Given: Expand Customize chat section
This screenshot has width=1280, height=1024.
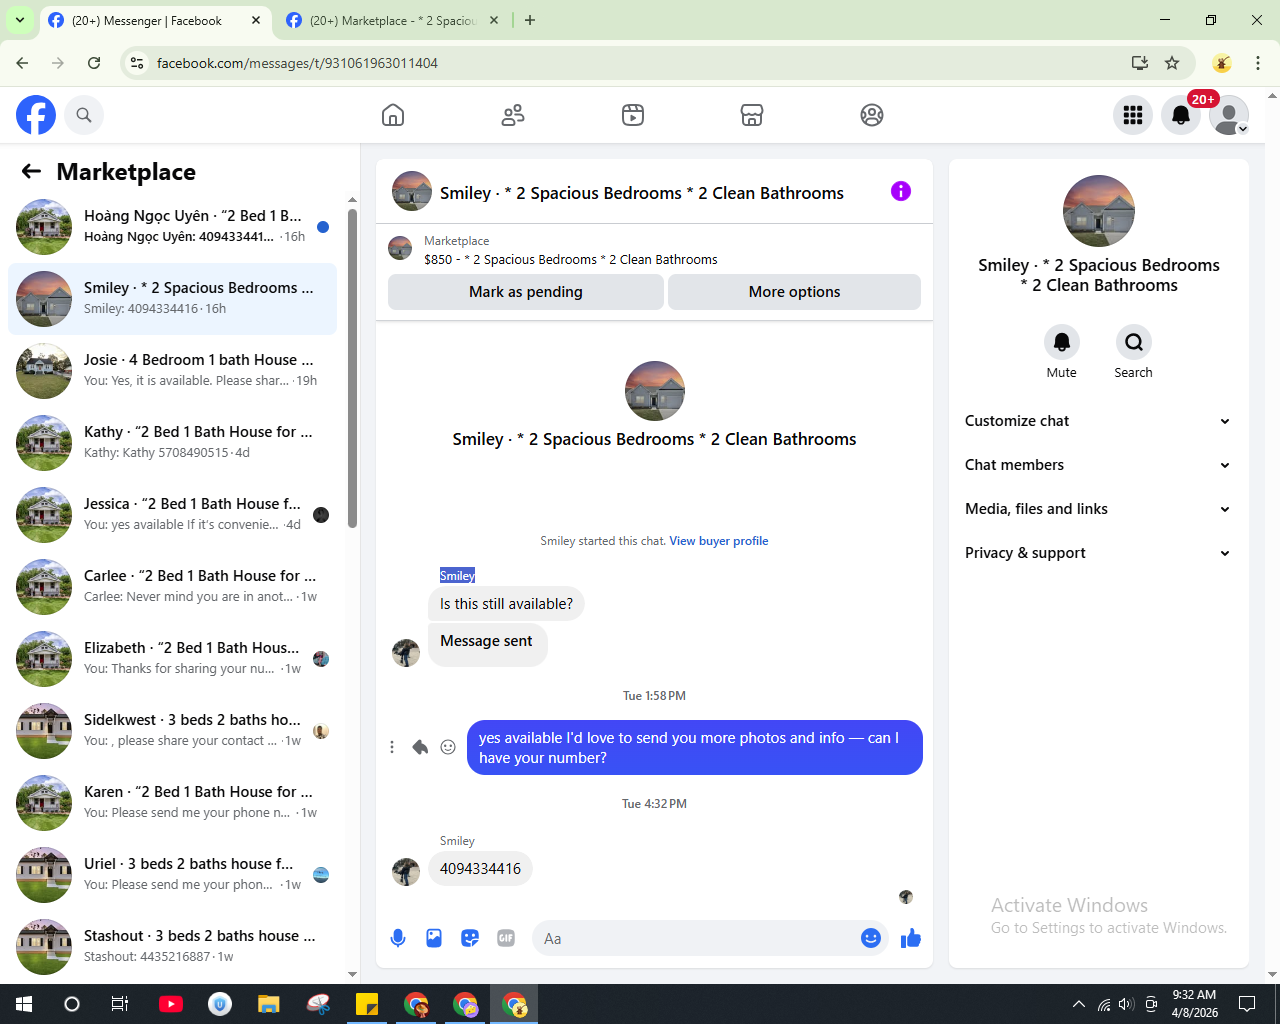Looking at the screenshot, I should click(1097, 421).
